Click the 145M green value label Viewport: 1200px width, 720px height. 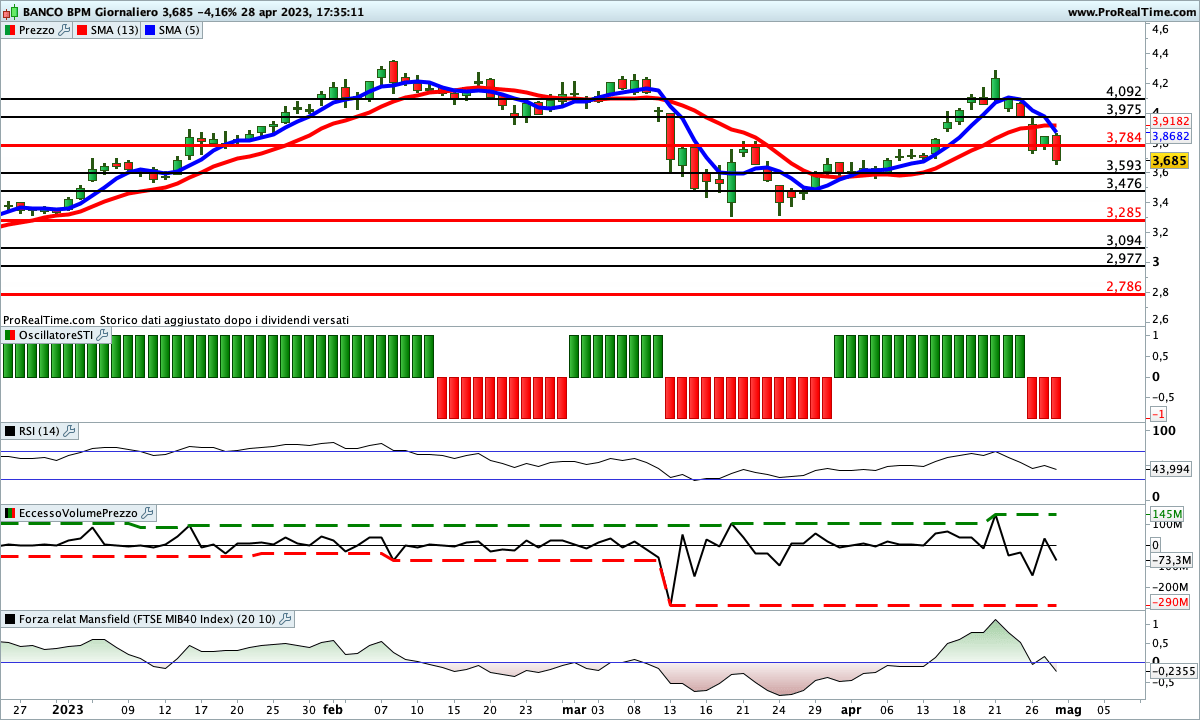1168,514
